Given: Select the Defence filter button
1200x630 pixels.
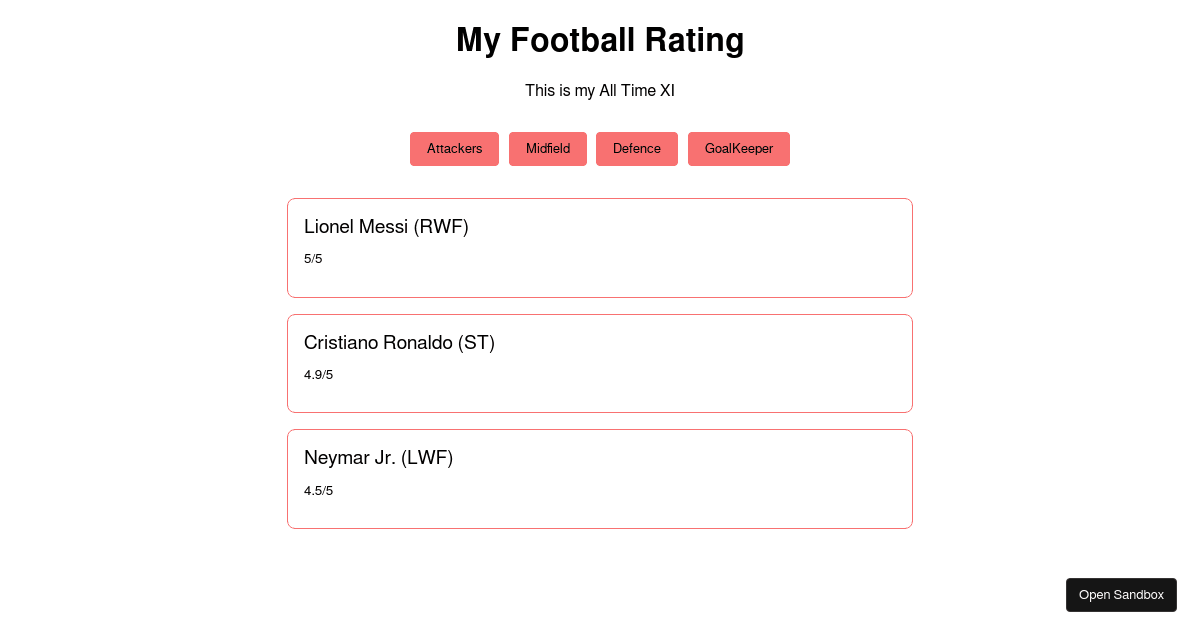Looking at the screenshot, I should (x=636, y=148).
